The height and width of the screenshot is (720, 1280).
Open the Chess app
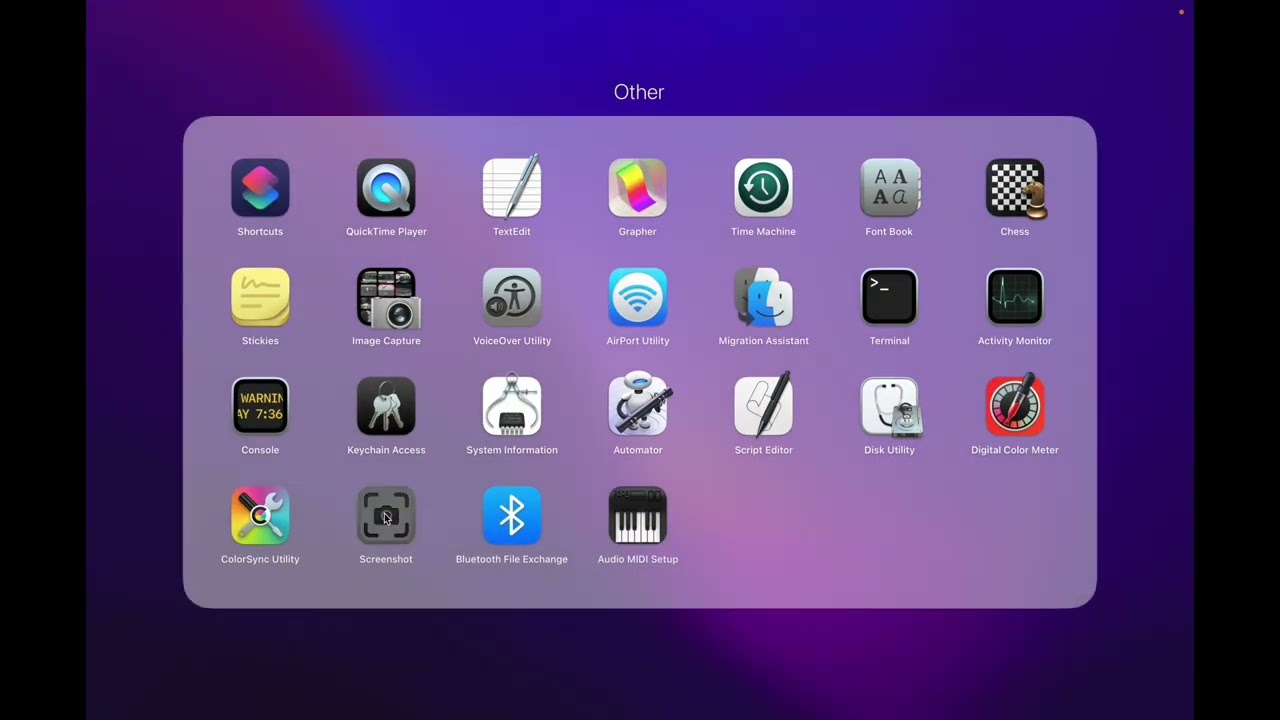1015,188
